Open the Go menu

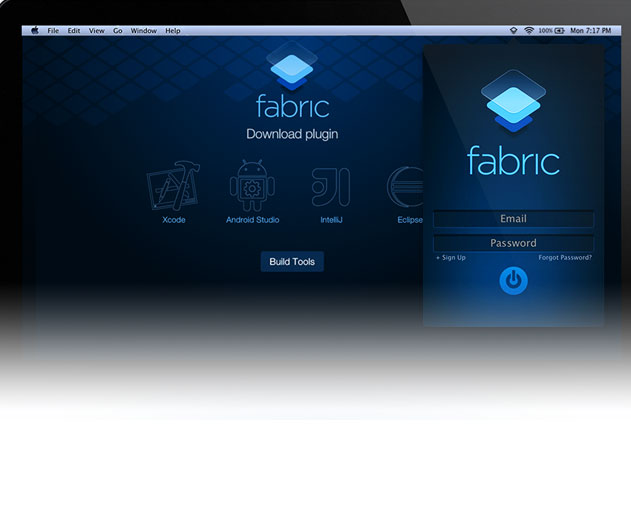118,31
